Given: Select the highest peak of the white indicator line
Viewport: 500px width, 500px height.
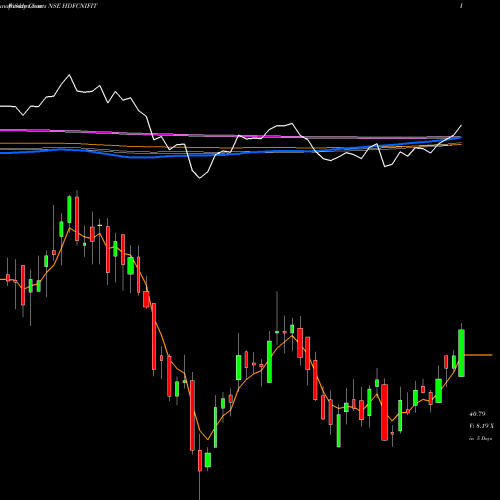Looking at the screenshot, I should [69, 75].
